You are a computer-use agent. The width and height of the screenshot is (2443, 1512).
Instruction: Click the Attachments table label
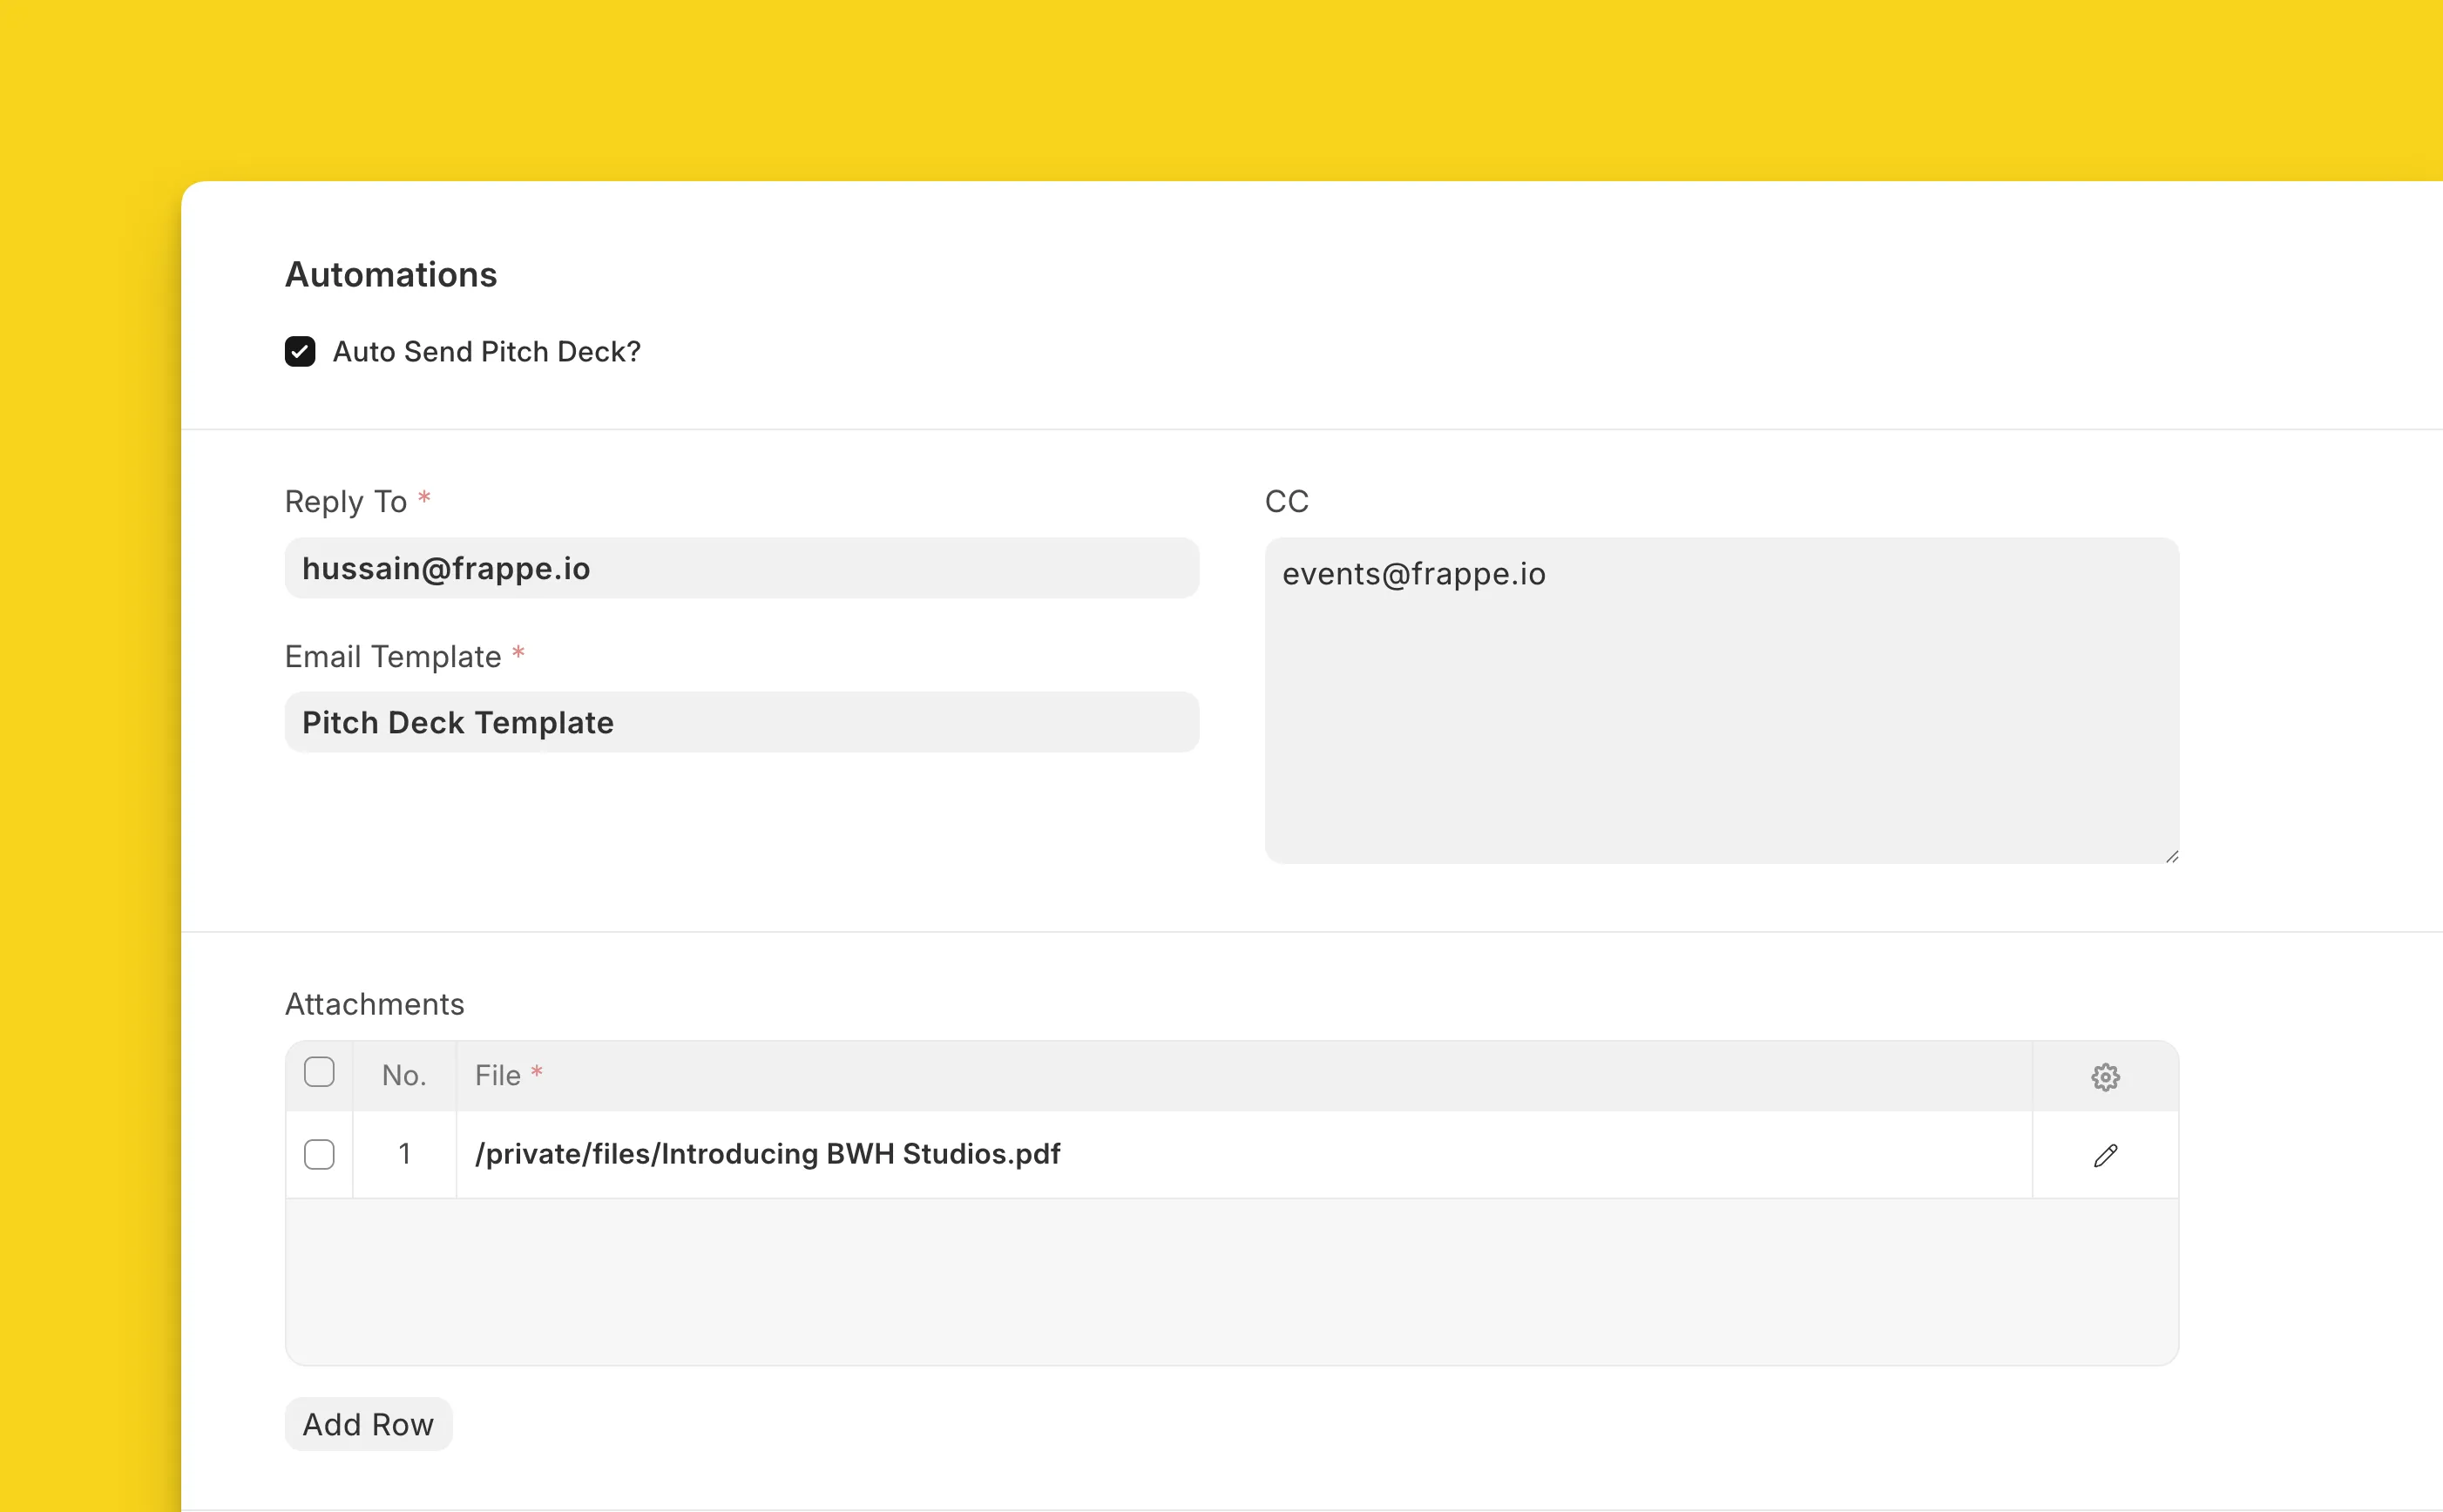[x=374, y=1004]
